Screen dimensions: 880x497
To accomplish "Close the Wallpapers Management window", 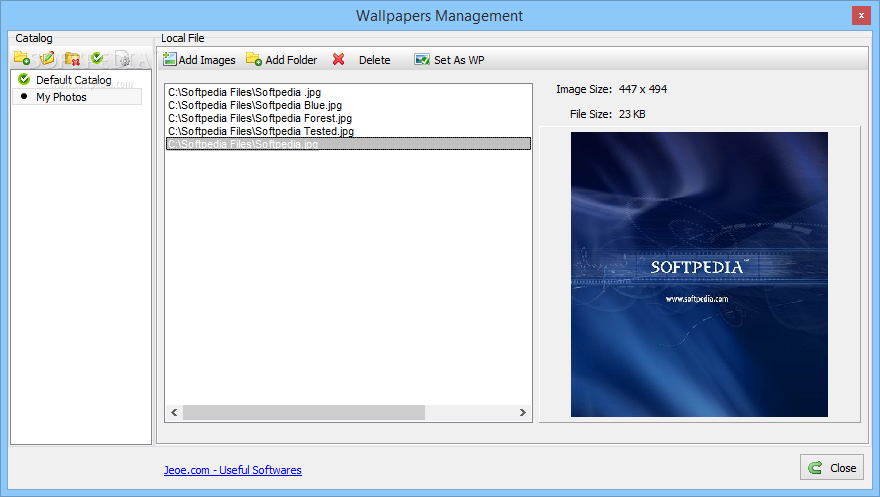I will point(861,15).
